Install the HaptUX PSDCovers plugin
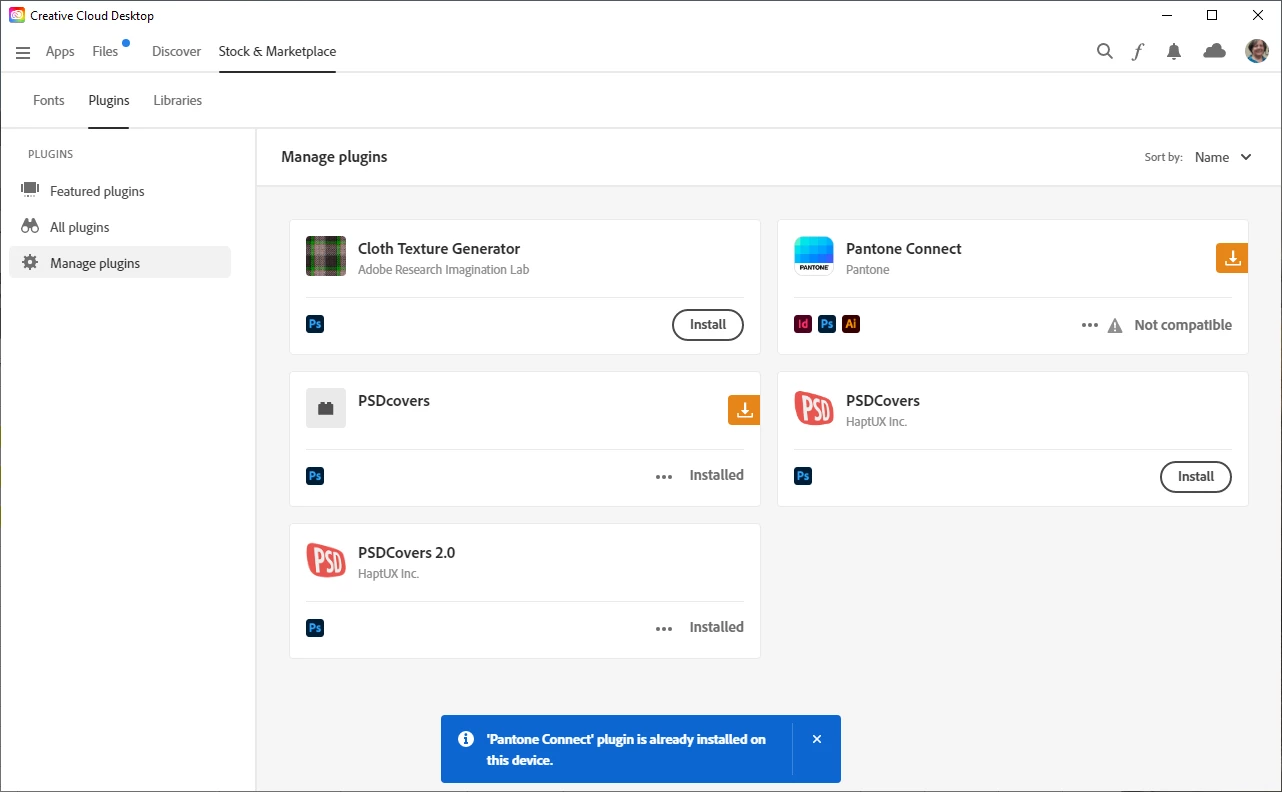The height and width of the screenshot is (792, 1282). point(1196,477)
